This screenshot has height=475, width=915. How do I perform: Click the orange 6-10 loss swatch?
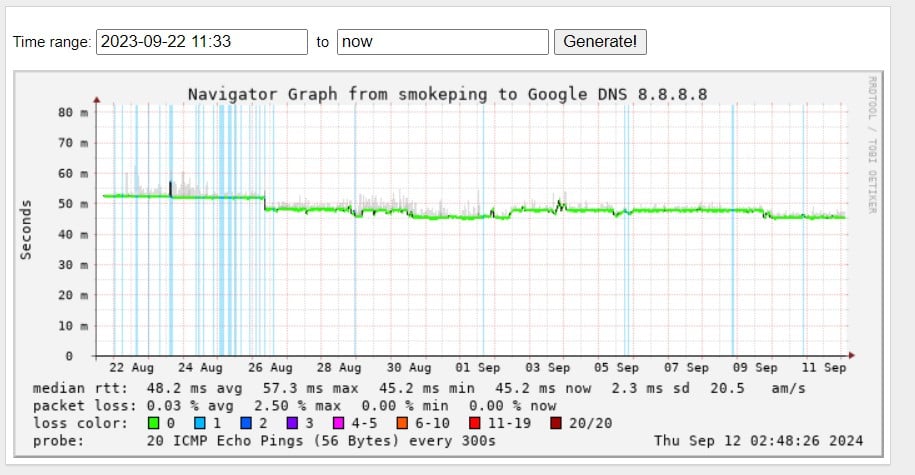coord(401,423)
